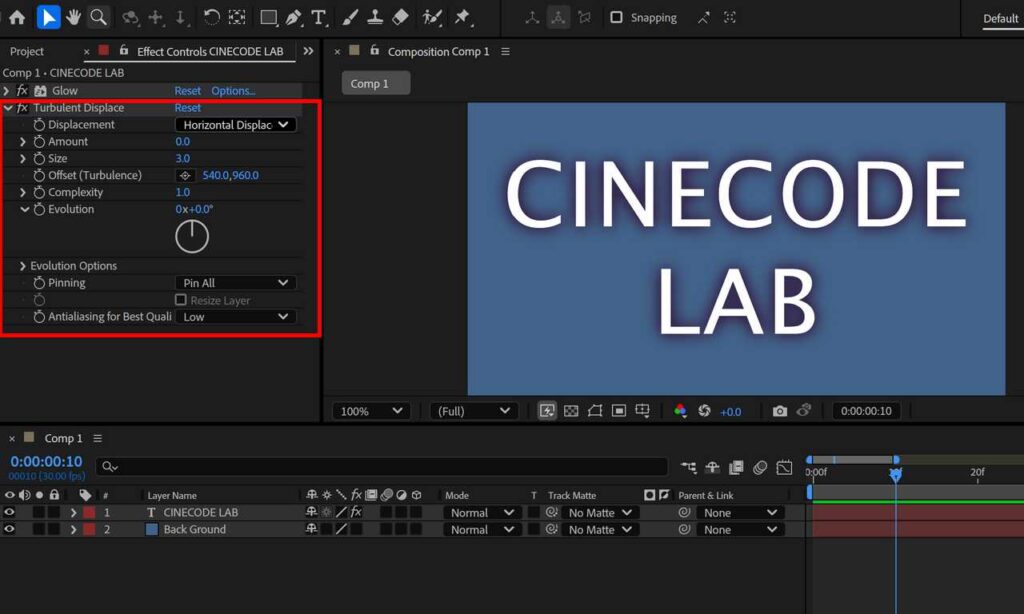Collapse the Turbulent Displace effect

[x=8, y=107]
